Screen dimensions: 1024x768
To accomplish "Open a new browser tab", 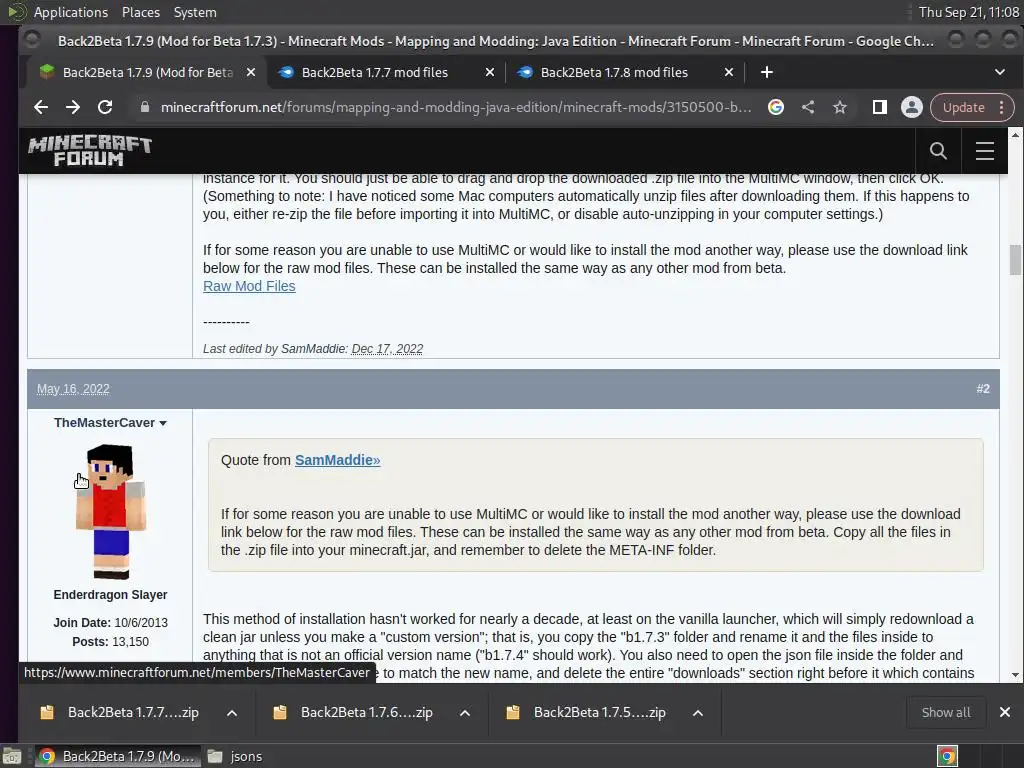I will click(767, 72).
